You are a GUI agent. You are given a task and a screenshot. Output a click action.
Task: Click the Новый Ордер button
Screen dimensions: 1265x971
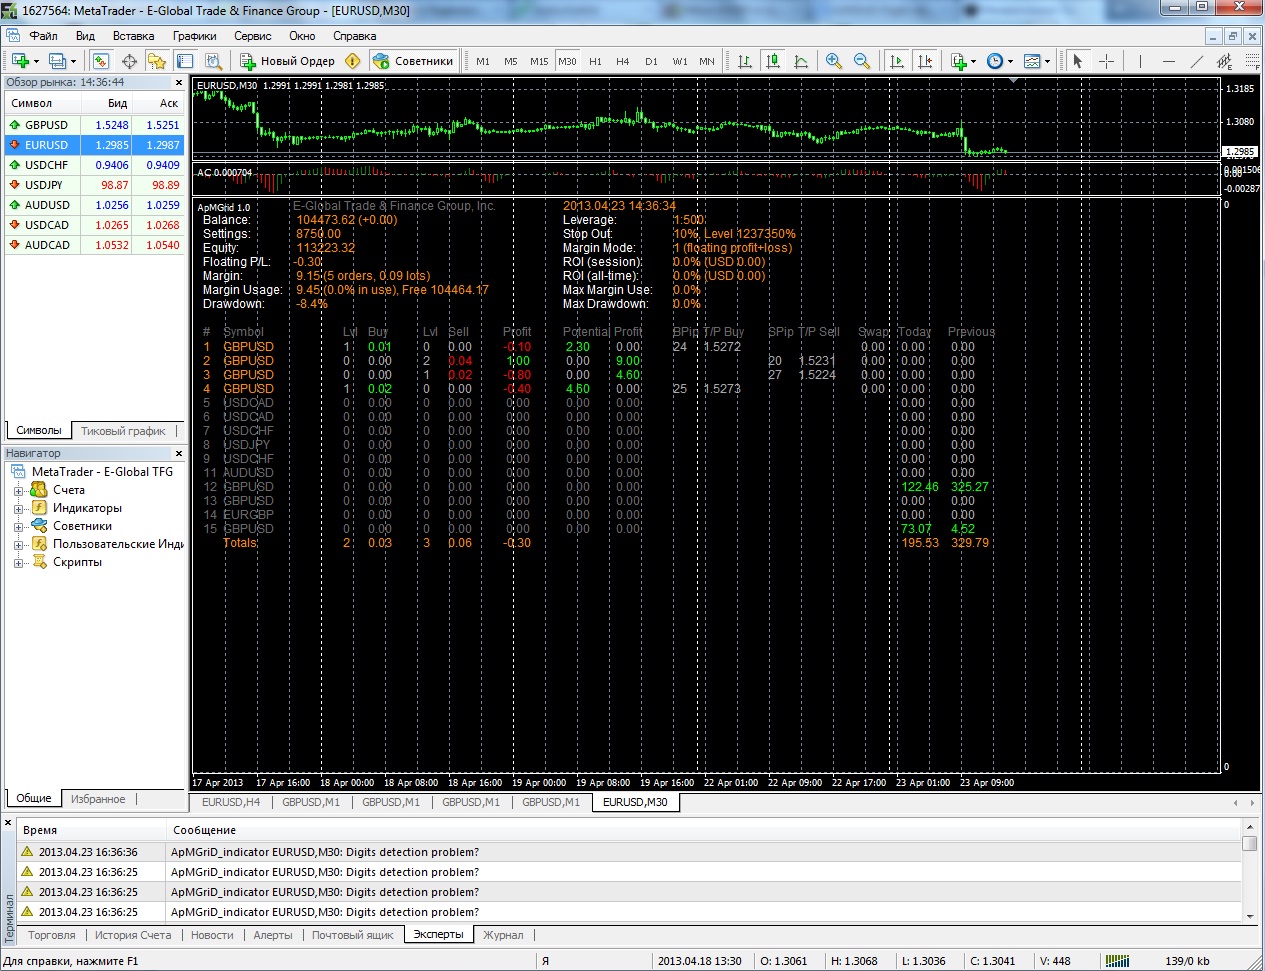pos(288,61)
